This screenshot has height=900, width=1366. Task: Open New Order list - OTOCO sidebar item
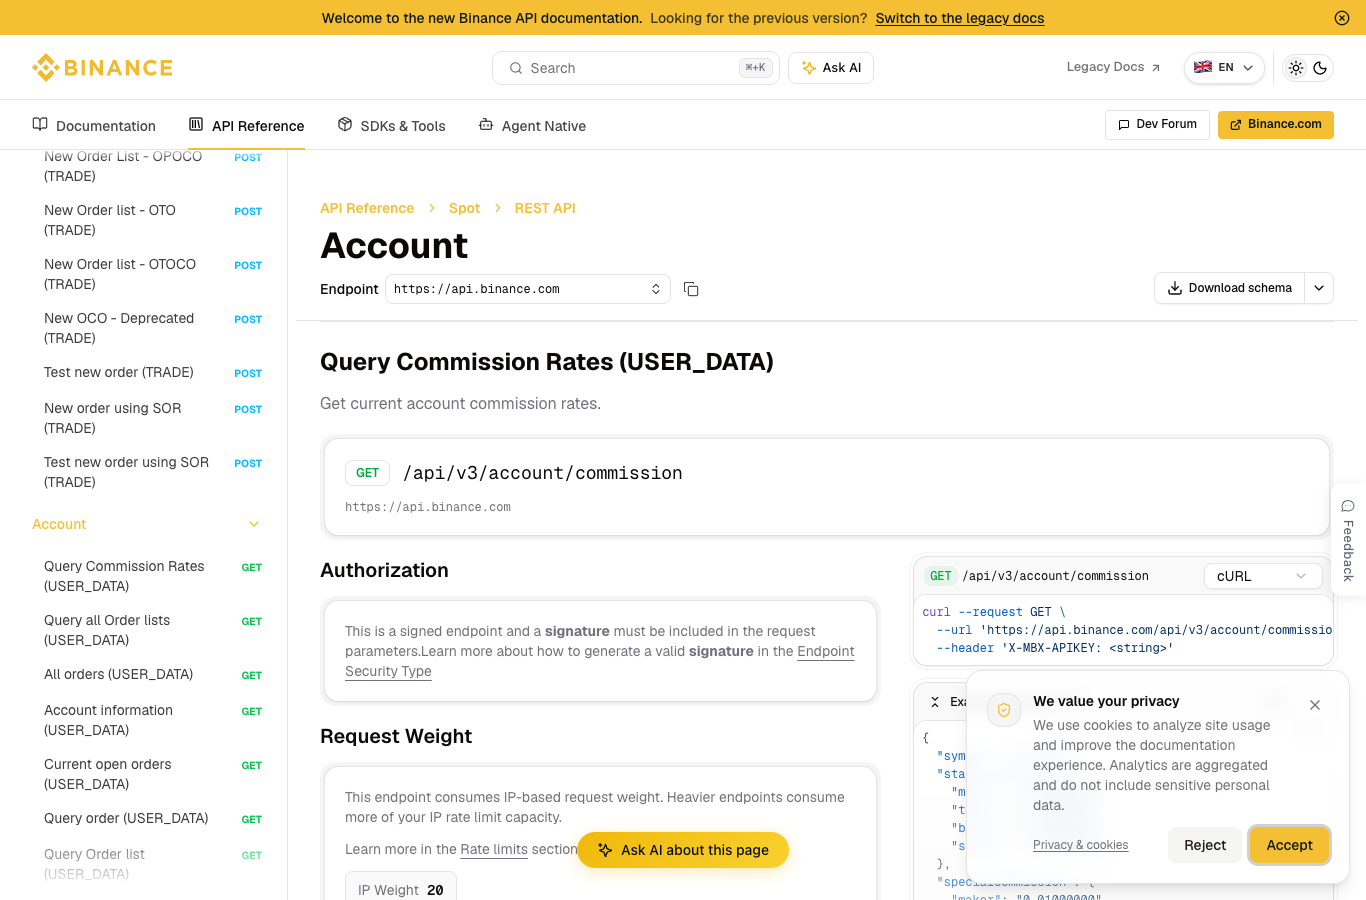[x=153, y=274]
